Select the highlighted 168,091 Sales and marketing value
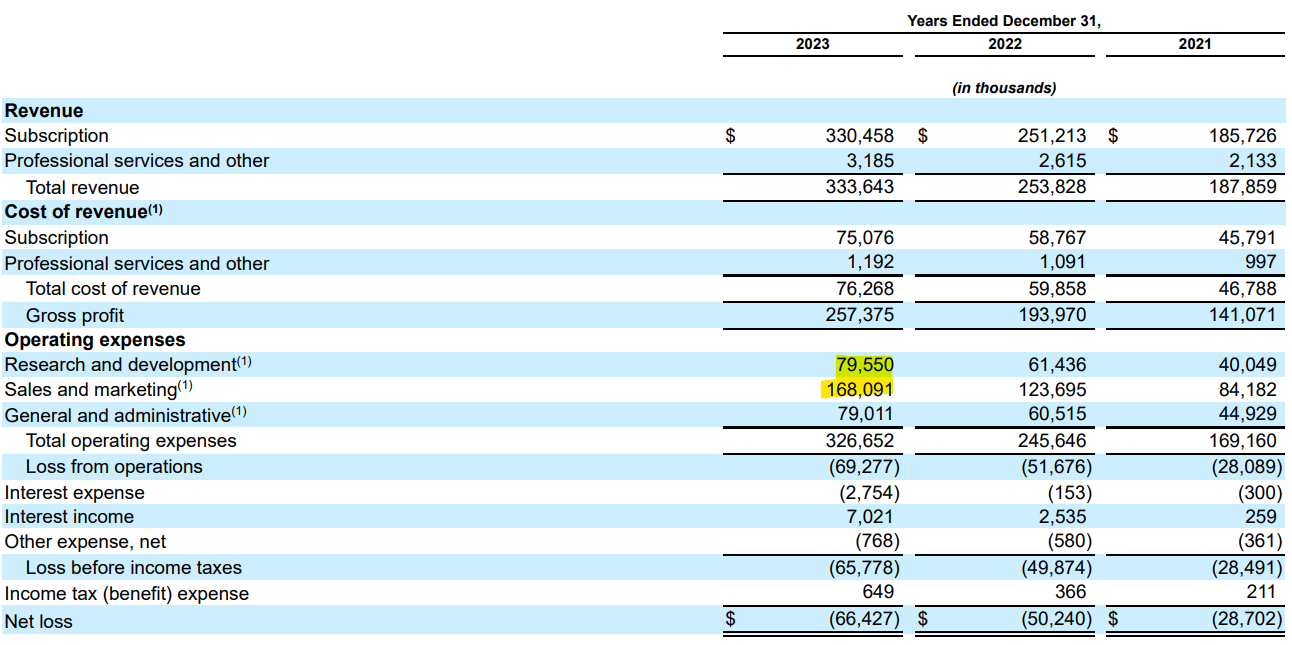The image size is (1292, 645). pyautogui.click(x=858, y=390)
